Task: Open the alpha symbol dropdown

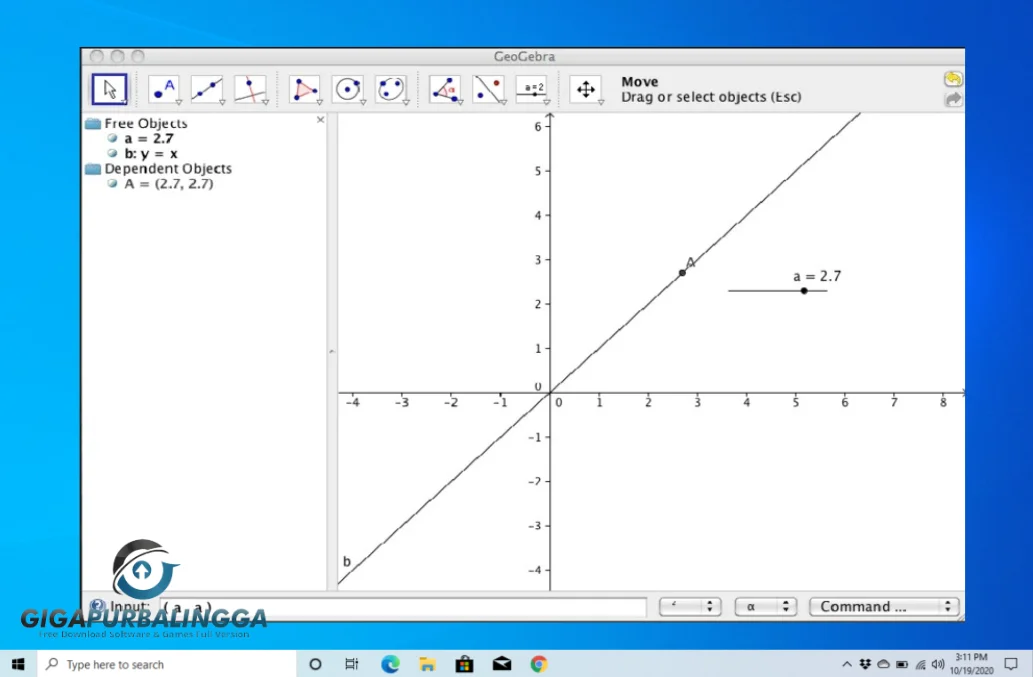Action: pyautogui.click(x=765, y=606)
